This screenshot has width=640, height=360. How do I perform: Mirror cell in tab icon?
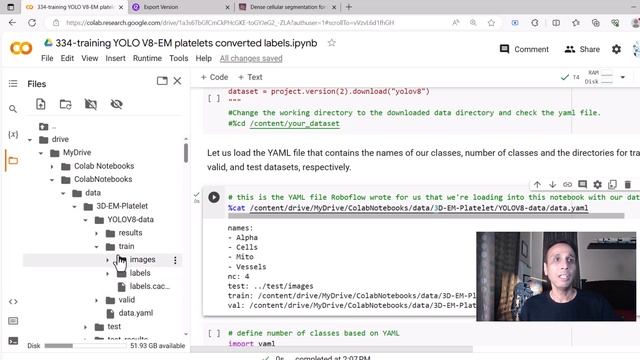612,184
